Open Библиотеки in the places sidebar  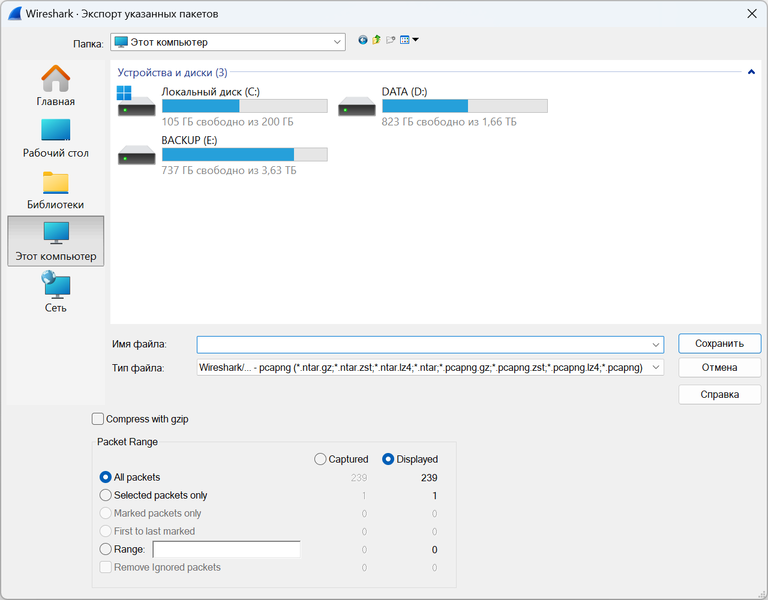tap(55, 191)
